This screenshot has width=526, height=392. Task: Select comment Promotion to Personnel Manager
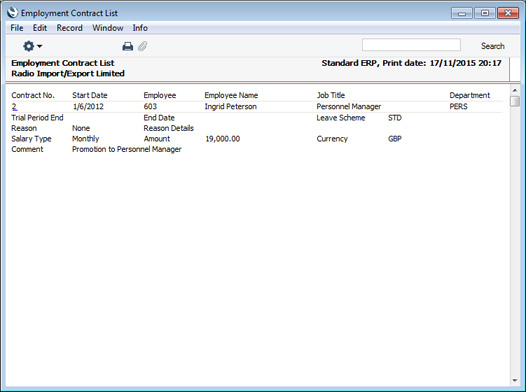click(x=126, y=149)
